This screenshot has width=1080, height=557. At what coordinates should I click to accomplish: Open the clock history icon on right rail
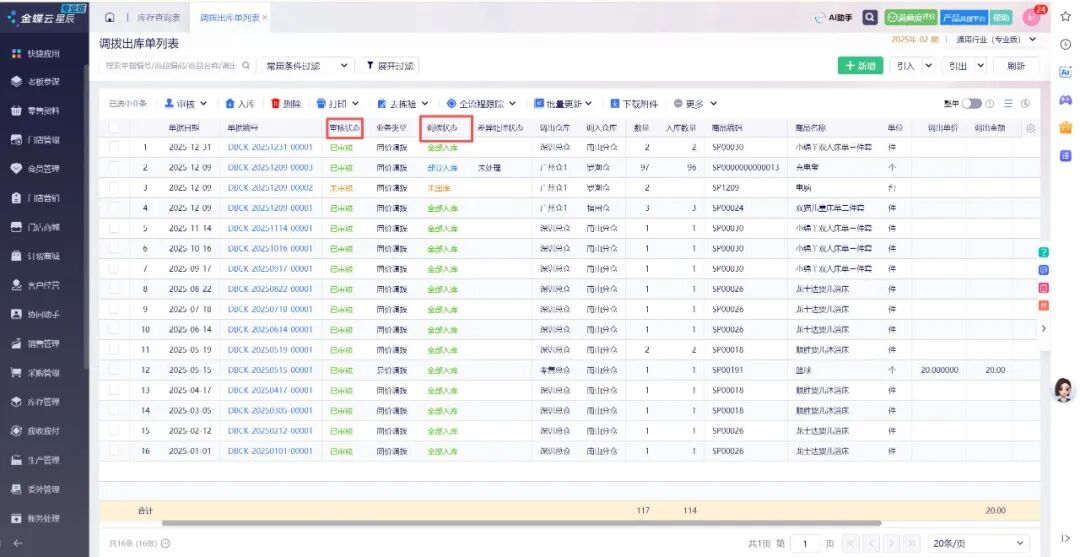(1066, 44)
